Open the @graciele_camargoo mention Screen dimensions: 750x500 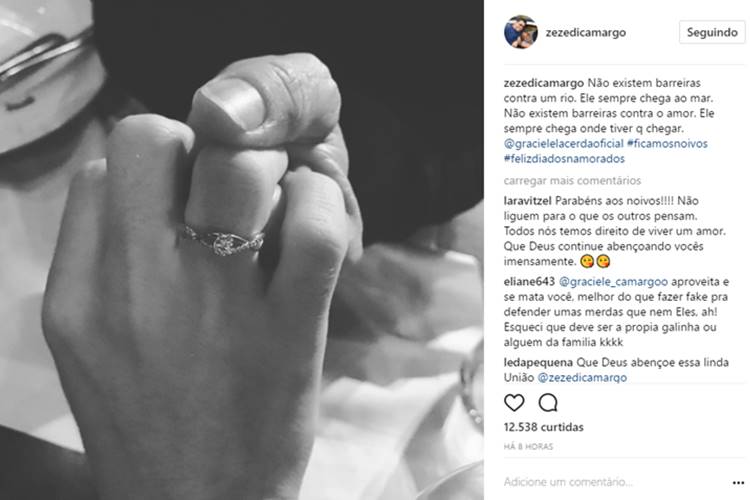[613, 282]
